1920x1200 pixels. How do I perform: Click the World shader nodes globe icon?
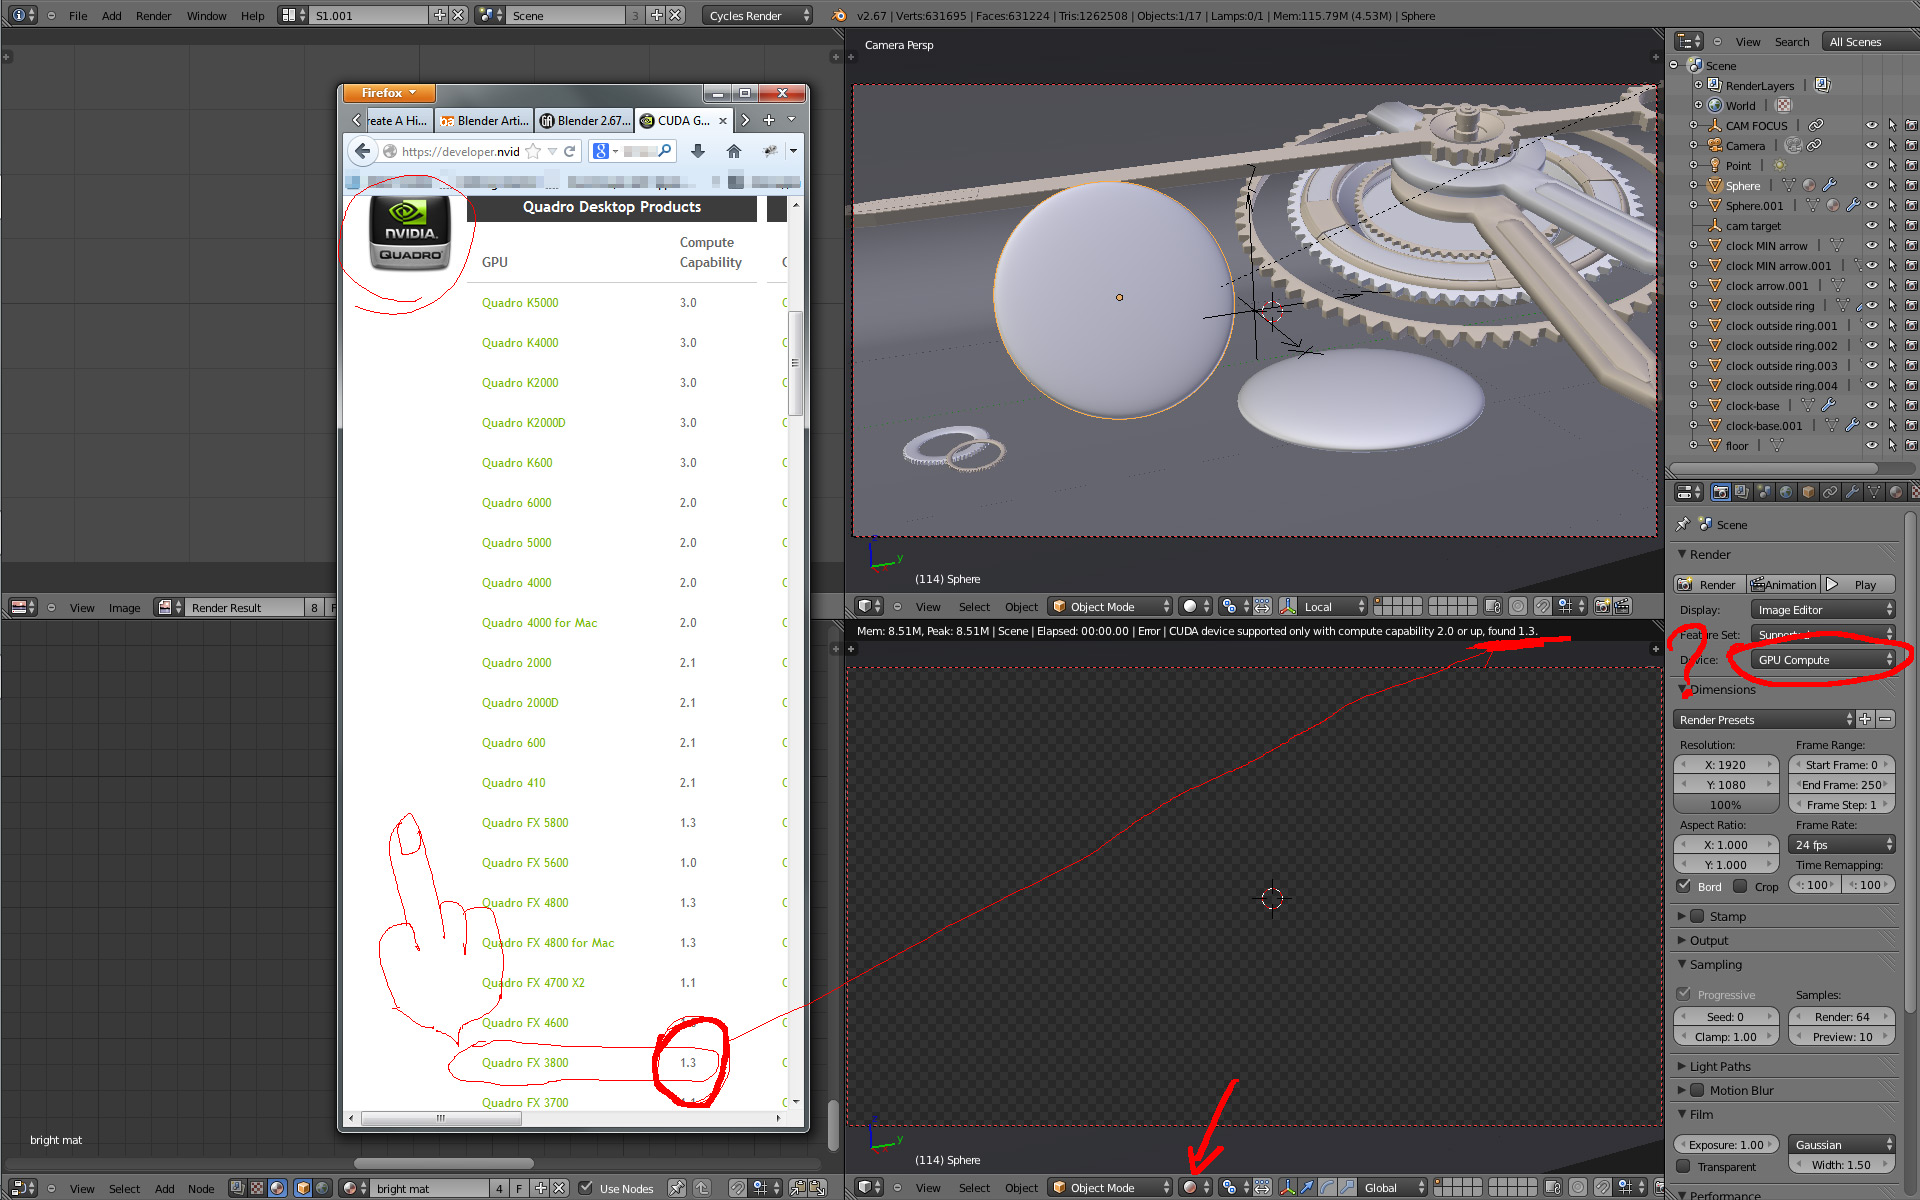click(x=322, y=1188)
